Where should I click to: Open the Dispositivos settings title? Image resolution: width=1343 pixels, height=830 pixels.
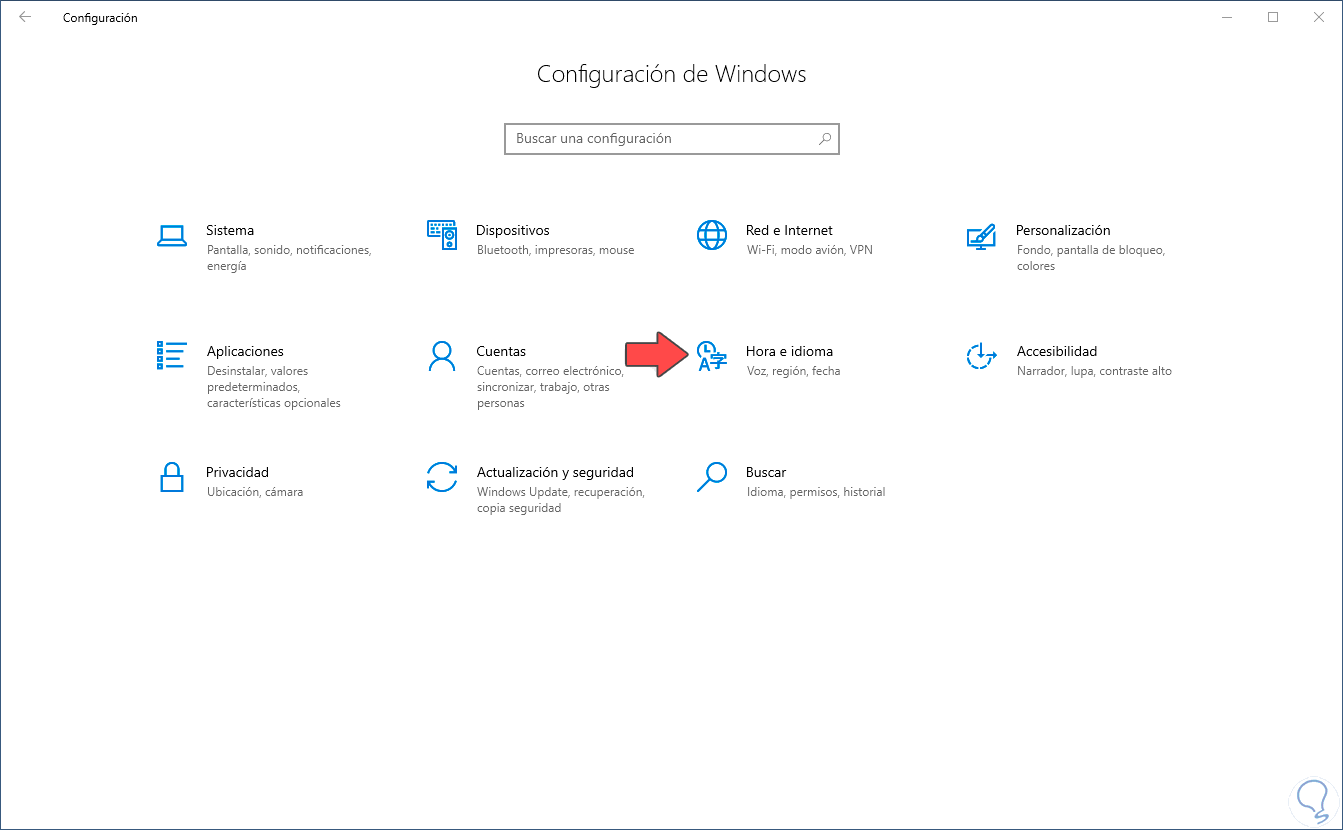[x=513, y=230]
